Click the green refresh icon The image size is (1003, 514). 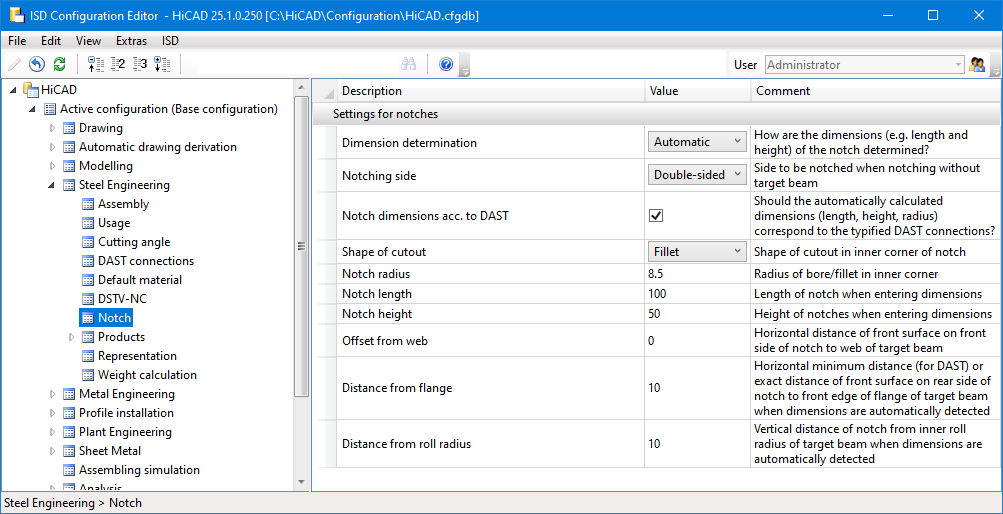pyautogui.click(x=59, y=64)
